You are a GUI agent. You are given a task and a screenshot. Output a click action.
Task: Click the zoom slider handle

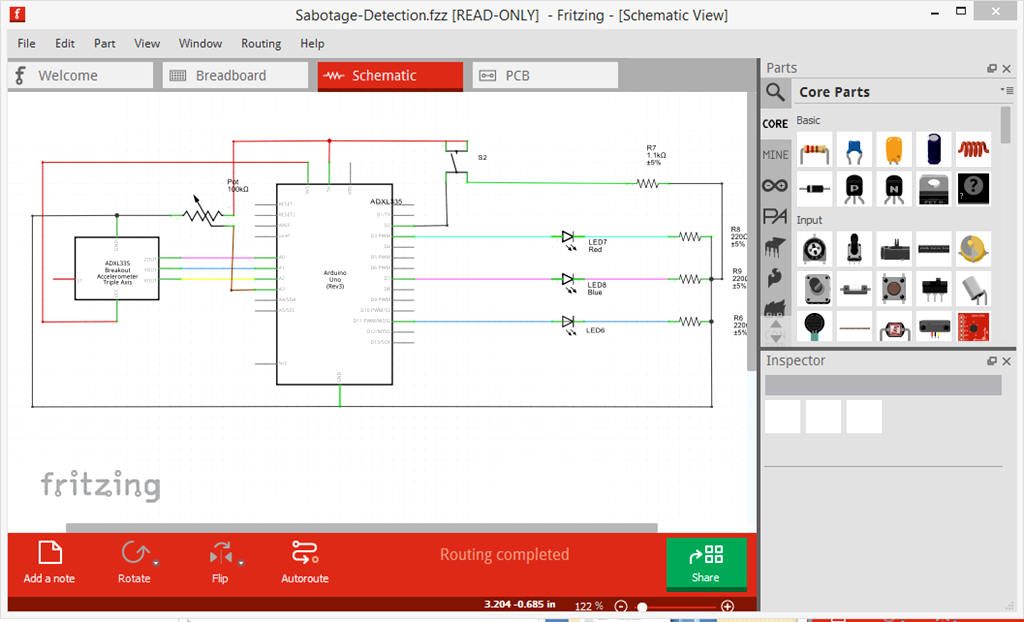click(x=642, y=607)
